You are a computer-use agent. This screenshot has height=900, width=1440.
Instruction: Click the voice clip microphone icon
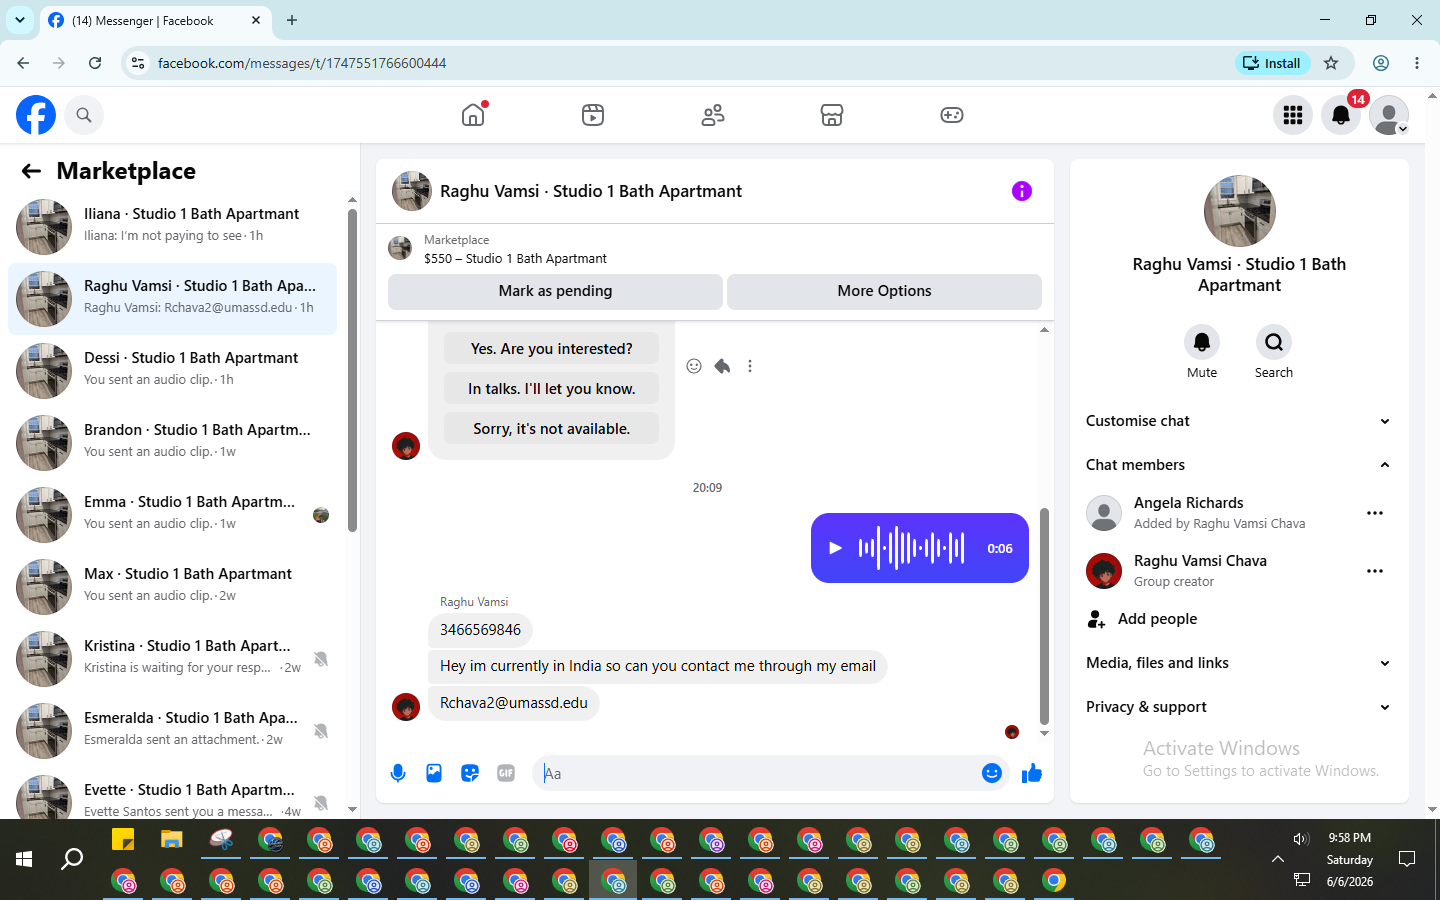point(398,773)
